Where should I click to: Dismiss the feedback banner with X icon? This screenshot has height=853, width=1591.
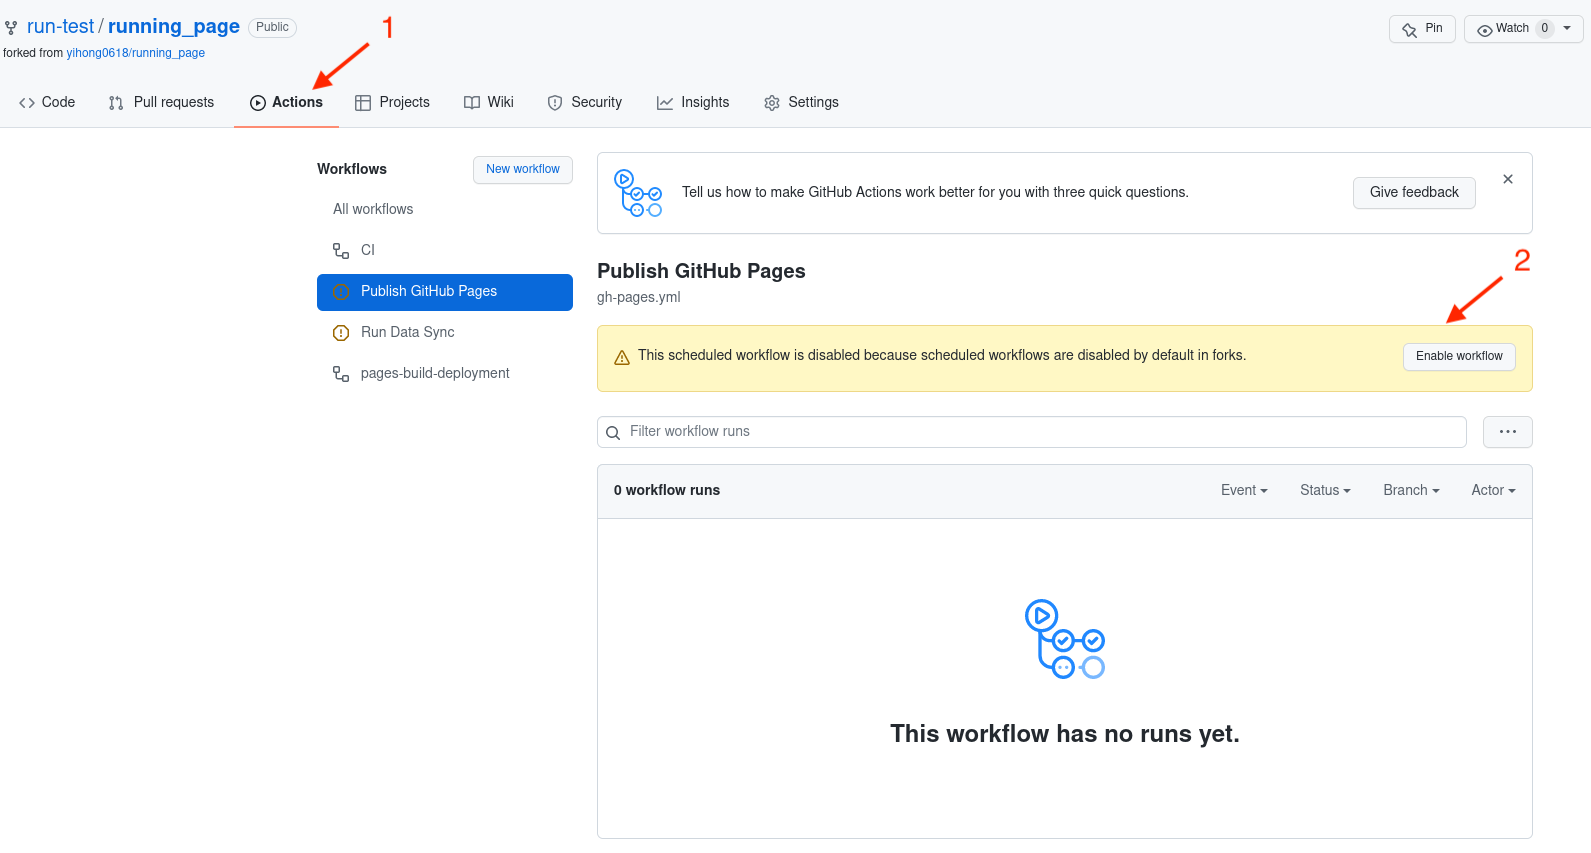(x=1507, y=179)
